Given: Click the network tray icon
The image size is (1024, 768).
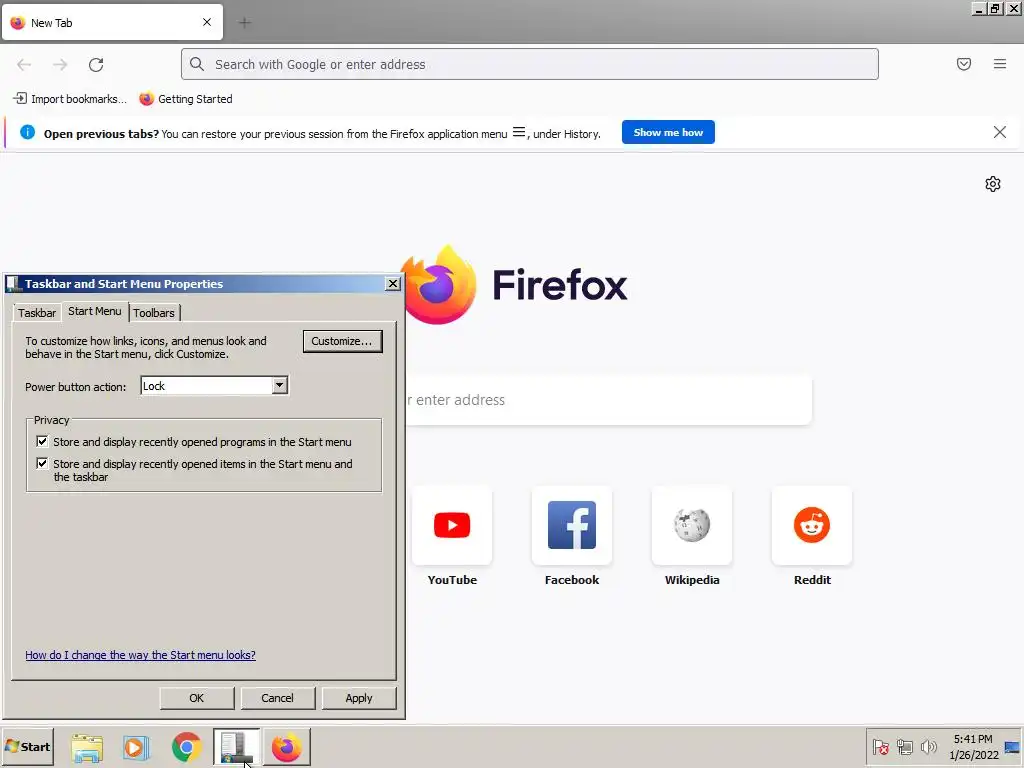Looking at the screenshot, I should [904, 746].
